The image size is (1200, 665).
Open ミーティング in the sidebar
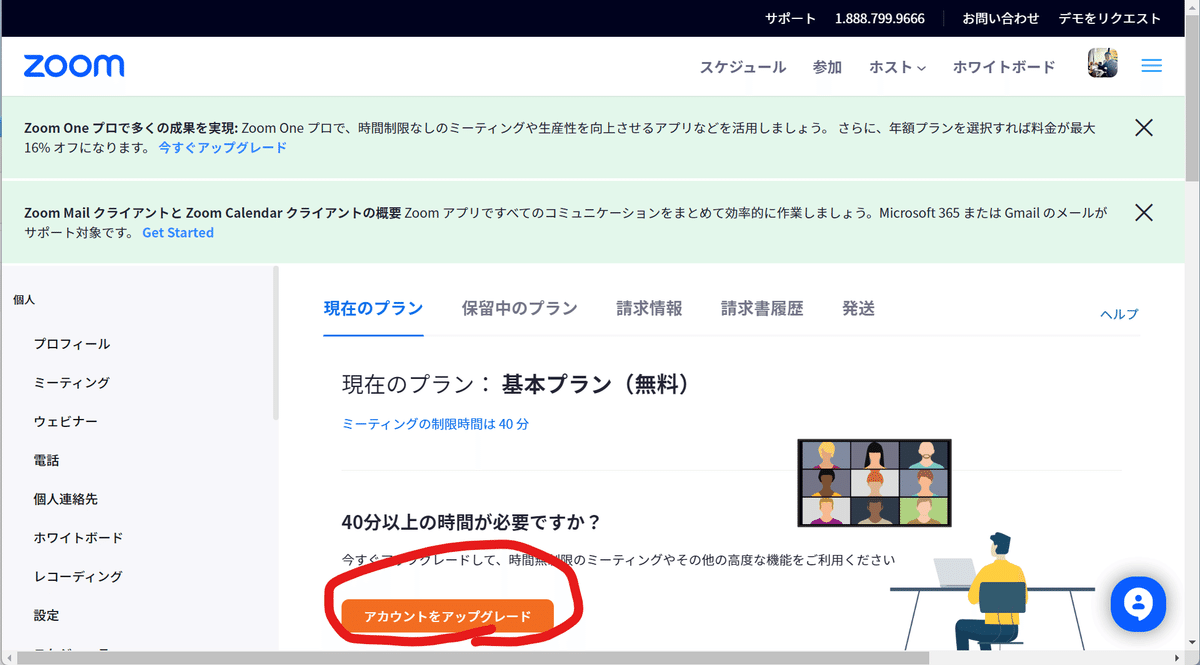click(72, 382)
